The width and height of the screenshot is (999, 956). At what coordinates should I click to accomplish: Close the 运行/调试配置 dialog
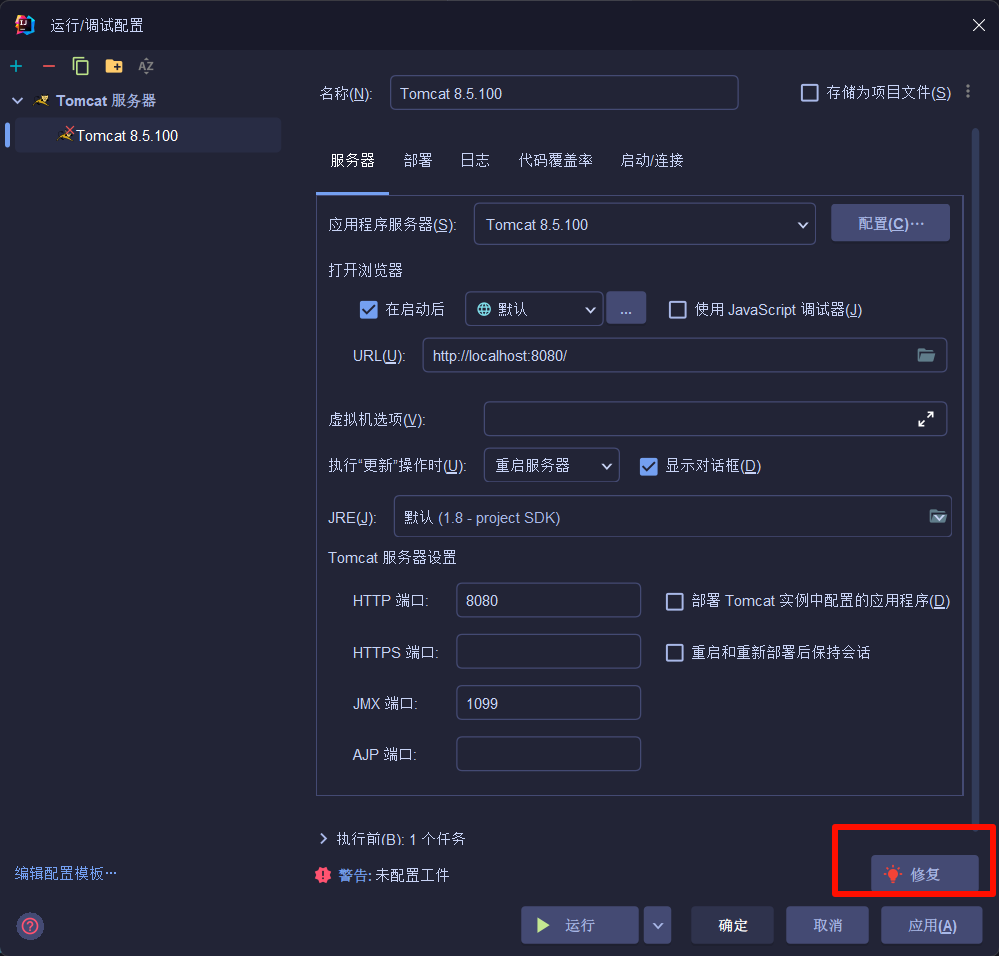point(979,25)
